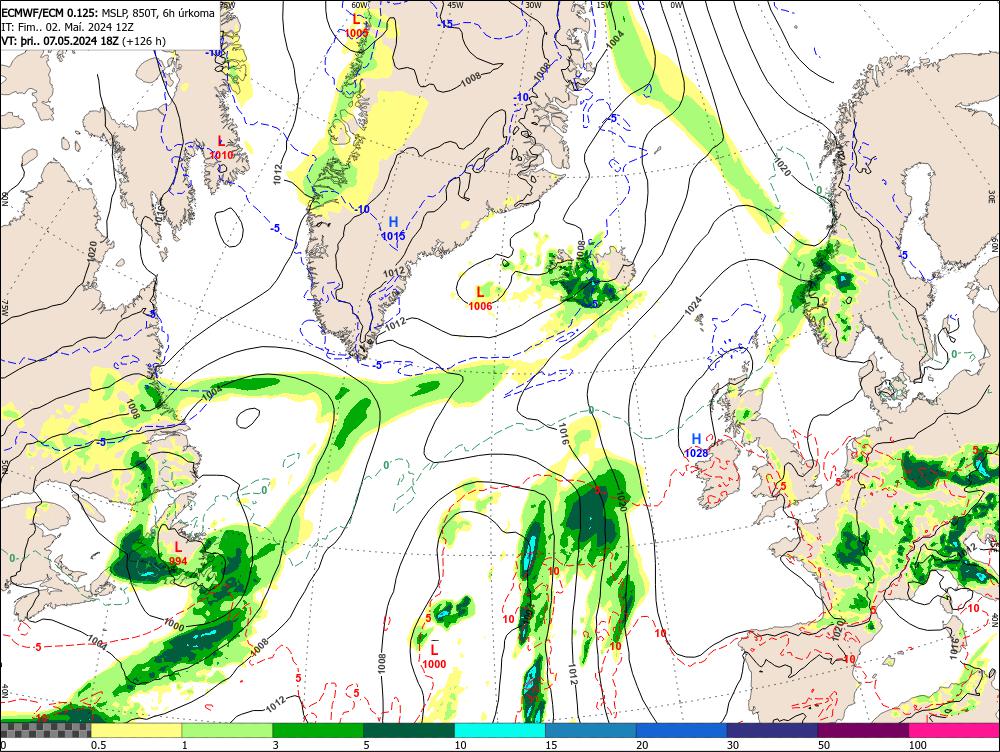Select the 'L 1010' low marker
The height and width of the screenshot is (752, 1000).
coord(221,147)
